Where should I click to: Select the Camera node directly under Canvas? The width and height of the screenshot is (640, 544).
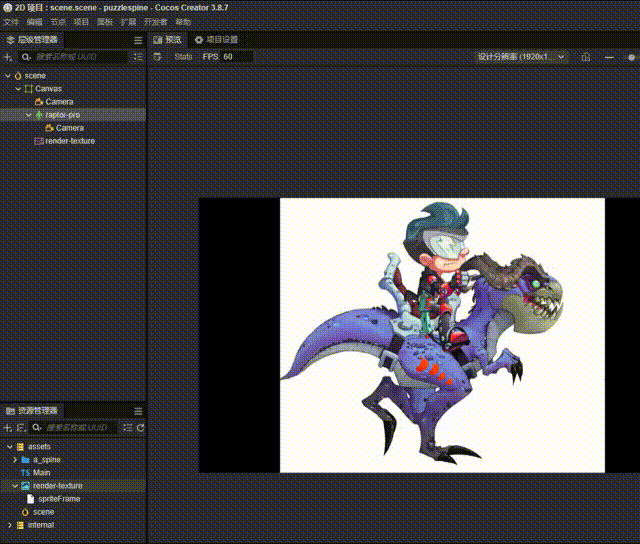coord(73,102)
